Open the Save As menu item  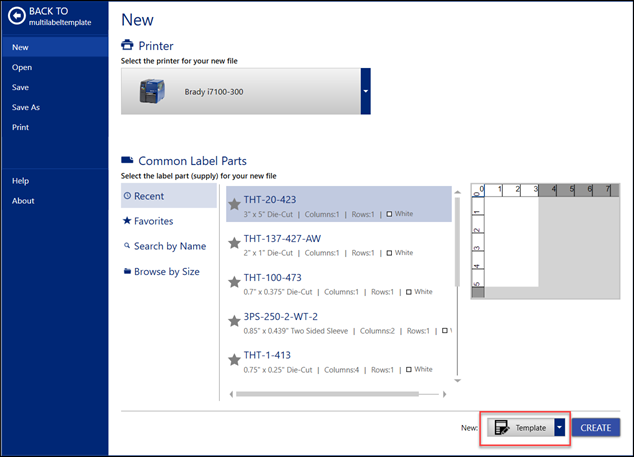pyautogui.click(x=26, y=107)
